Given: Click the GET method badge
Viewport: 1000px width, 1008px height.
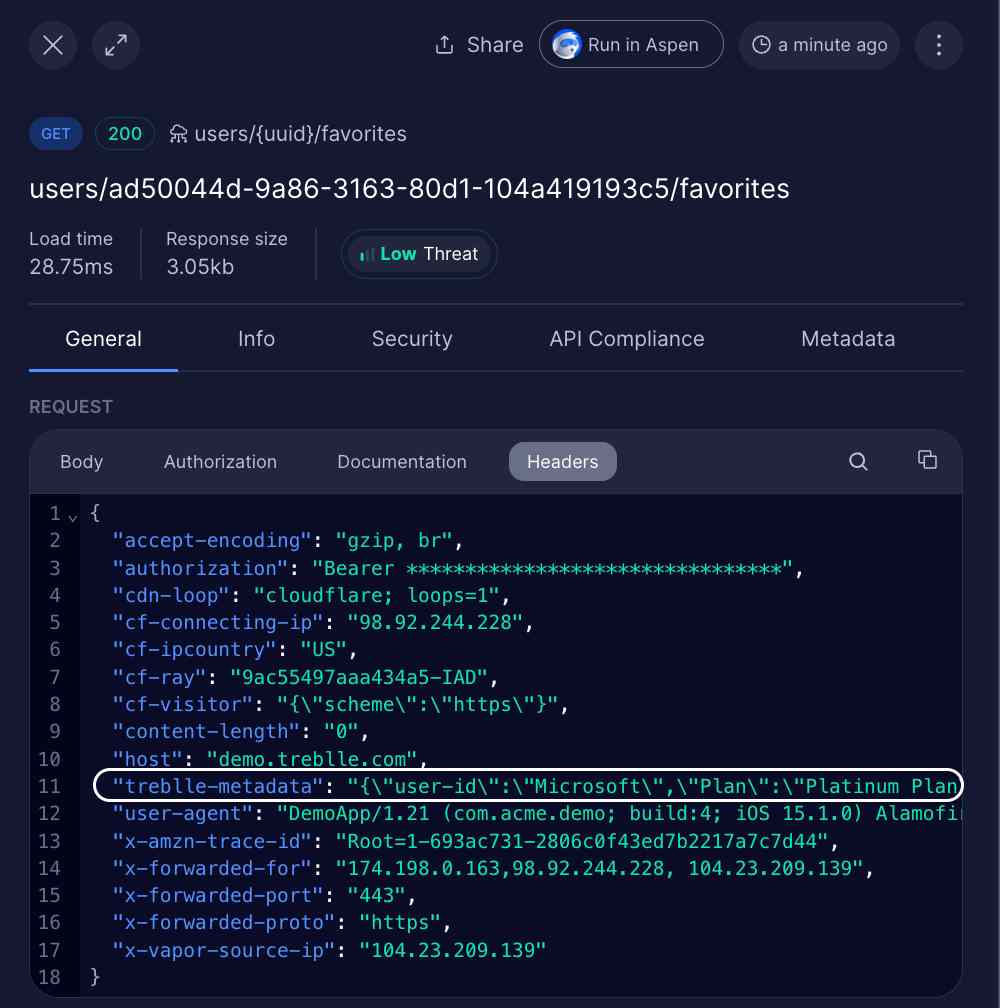Looking at the screenshot, I should 55,133.
